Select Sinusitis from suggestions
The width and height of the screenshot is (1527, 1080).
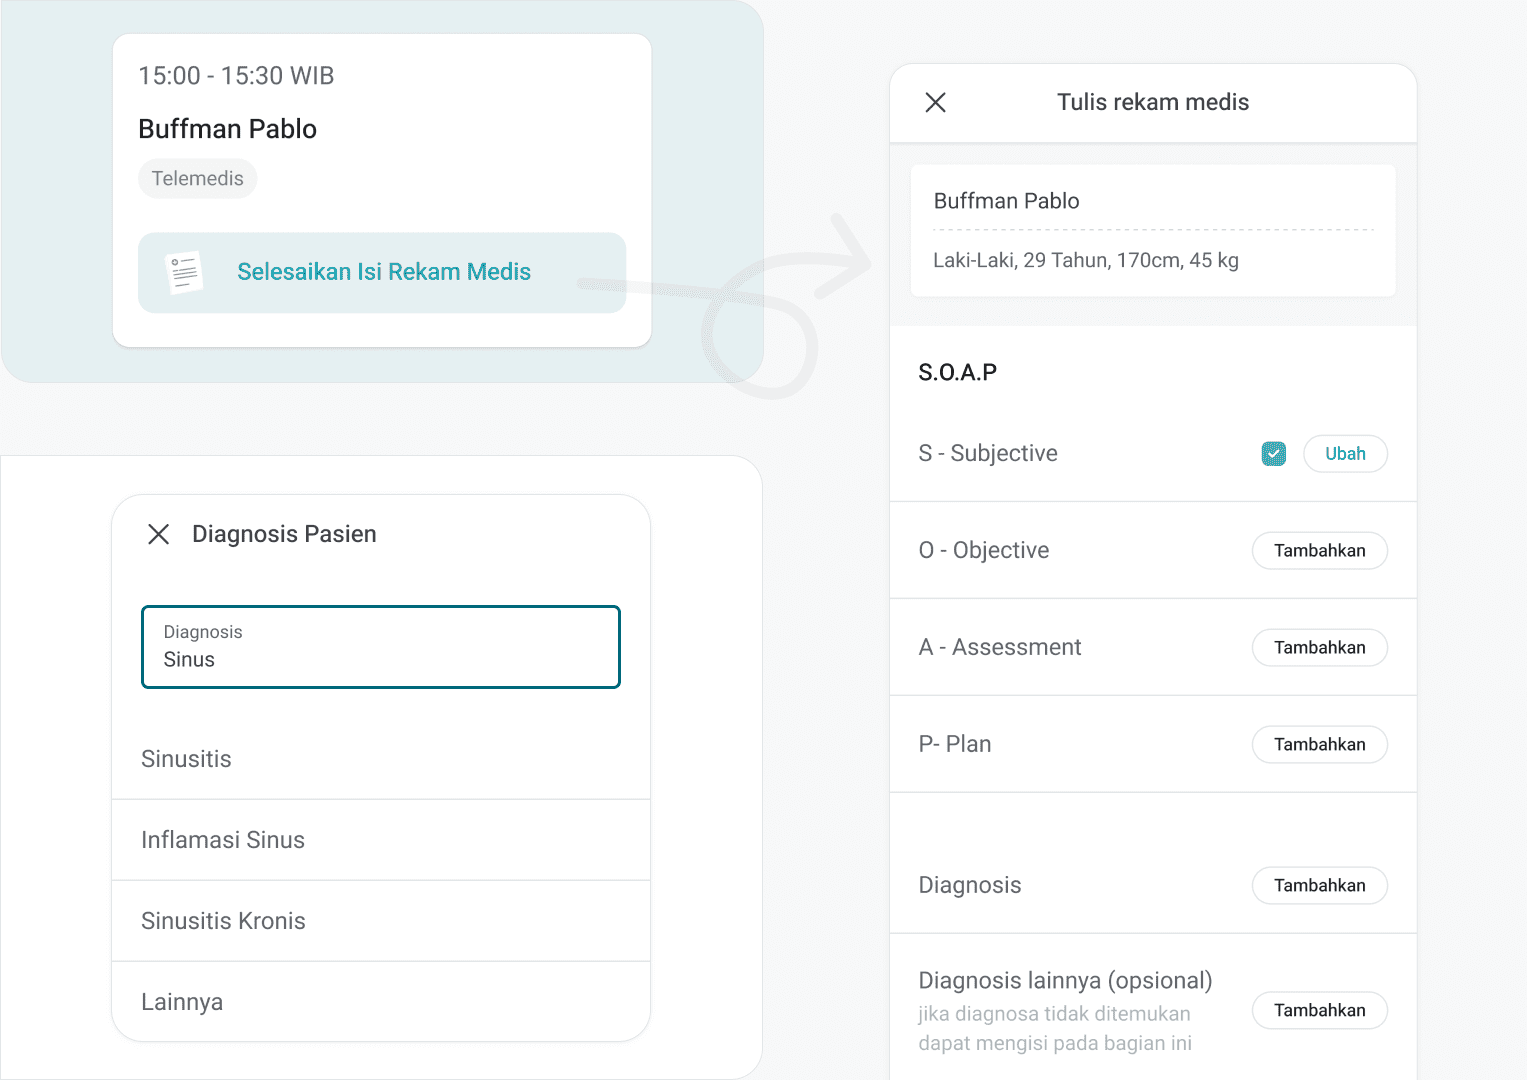click(x=187, y=759)
